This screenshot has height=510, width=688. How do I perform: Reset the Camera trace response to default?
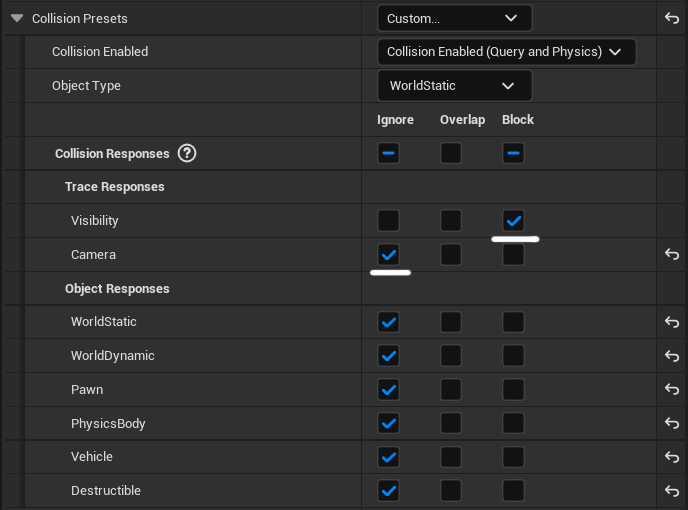click(x=672, y=255)
